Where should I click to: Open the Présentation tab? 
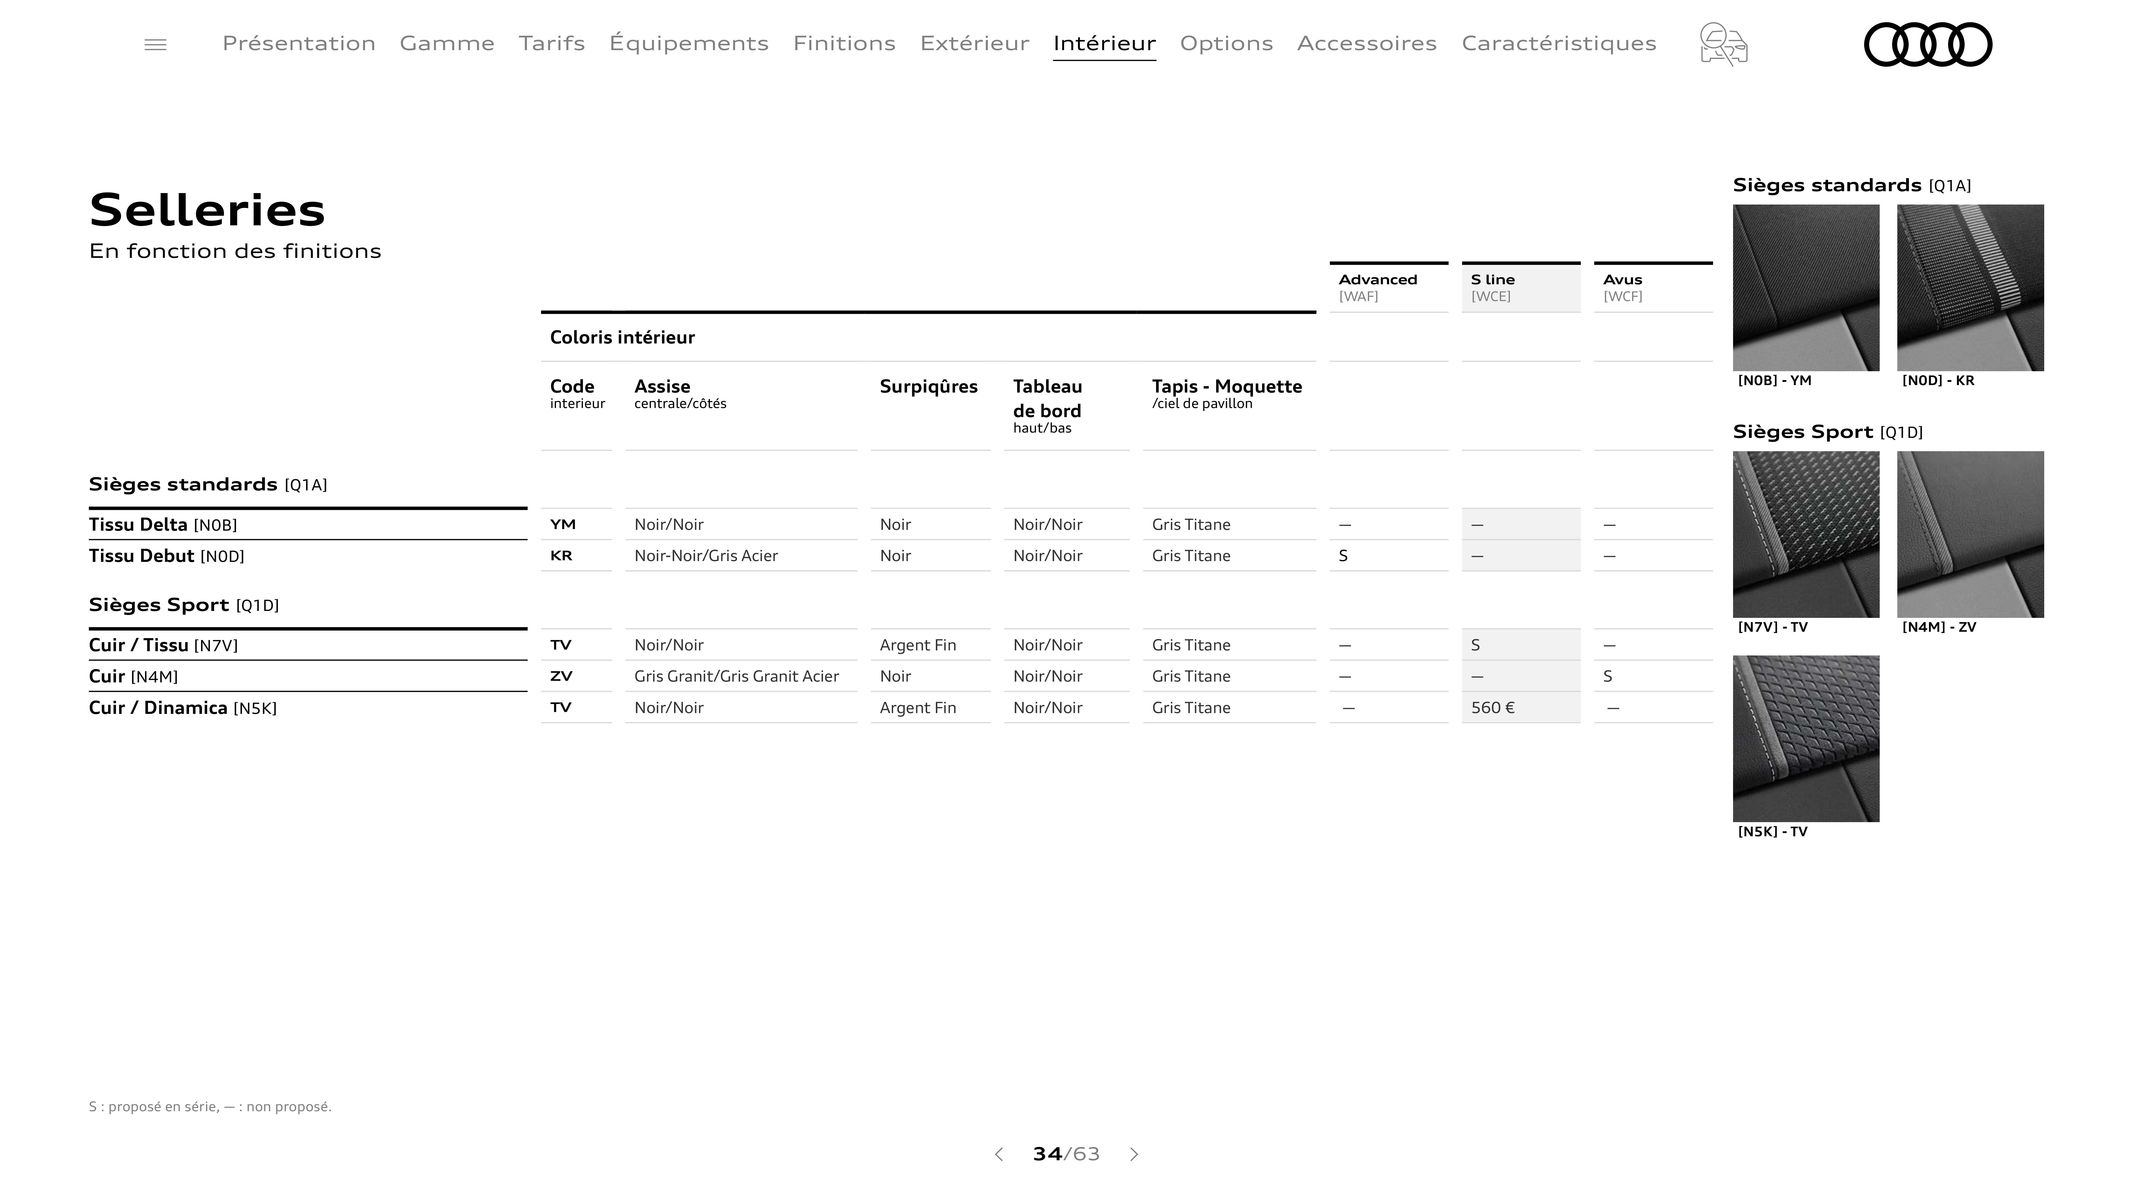click(299, 43)
